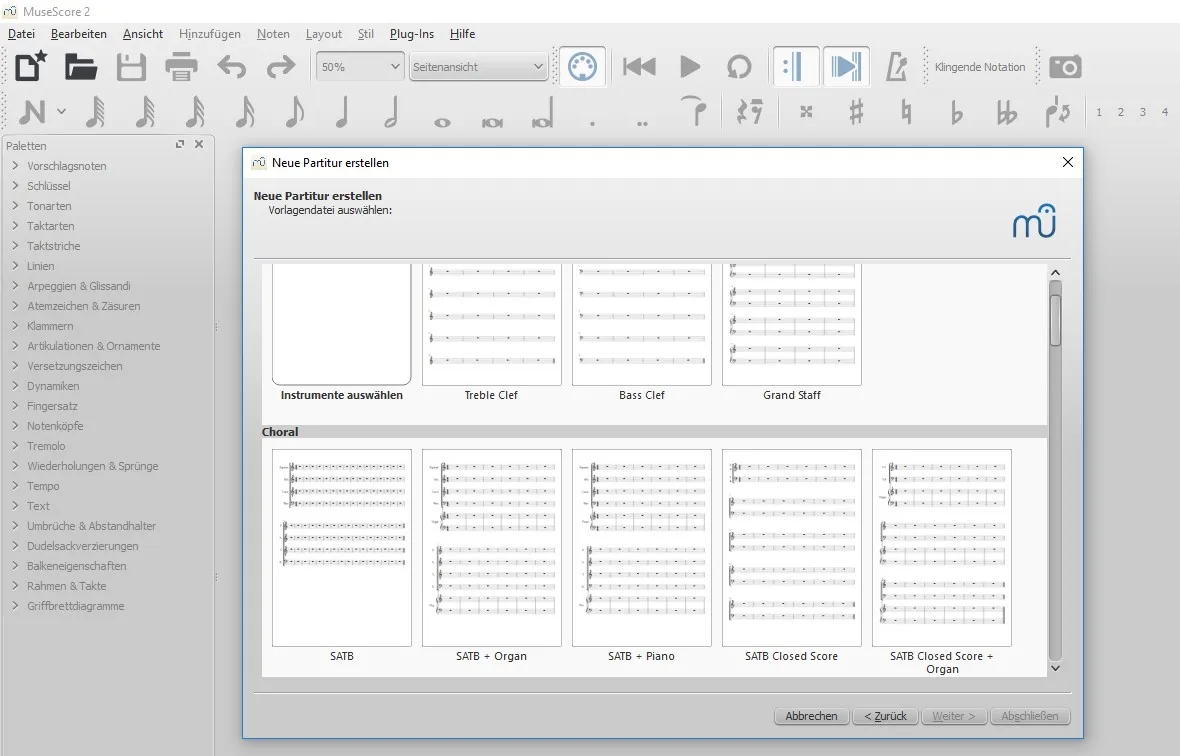The height and width of the screenshot is (756, 1180).
Task: Select the SATB + Organ template
Action: point(491,548)
